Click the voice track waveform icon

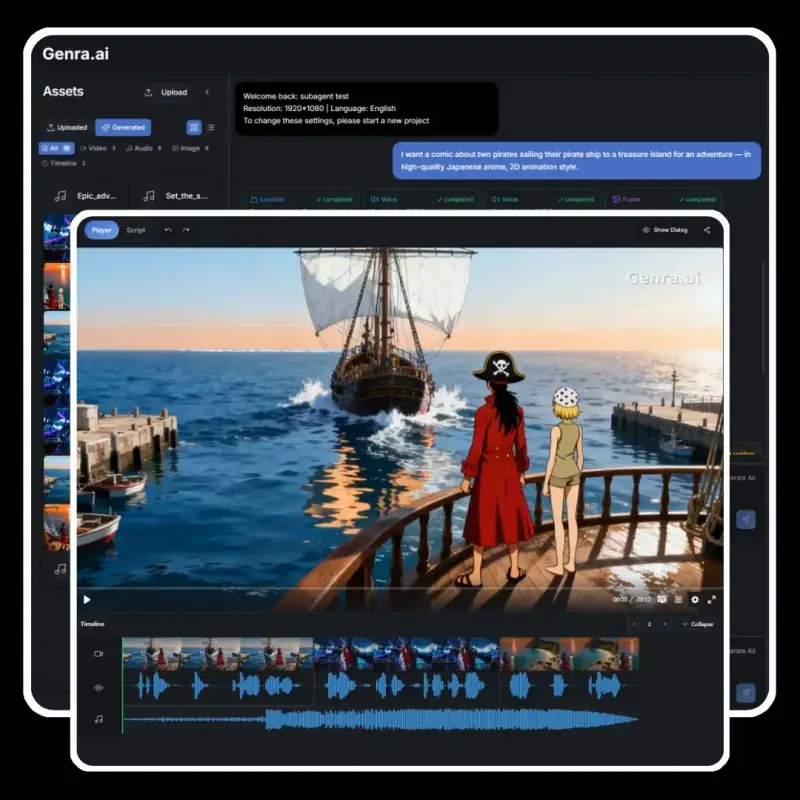[99, 687]
